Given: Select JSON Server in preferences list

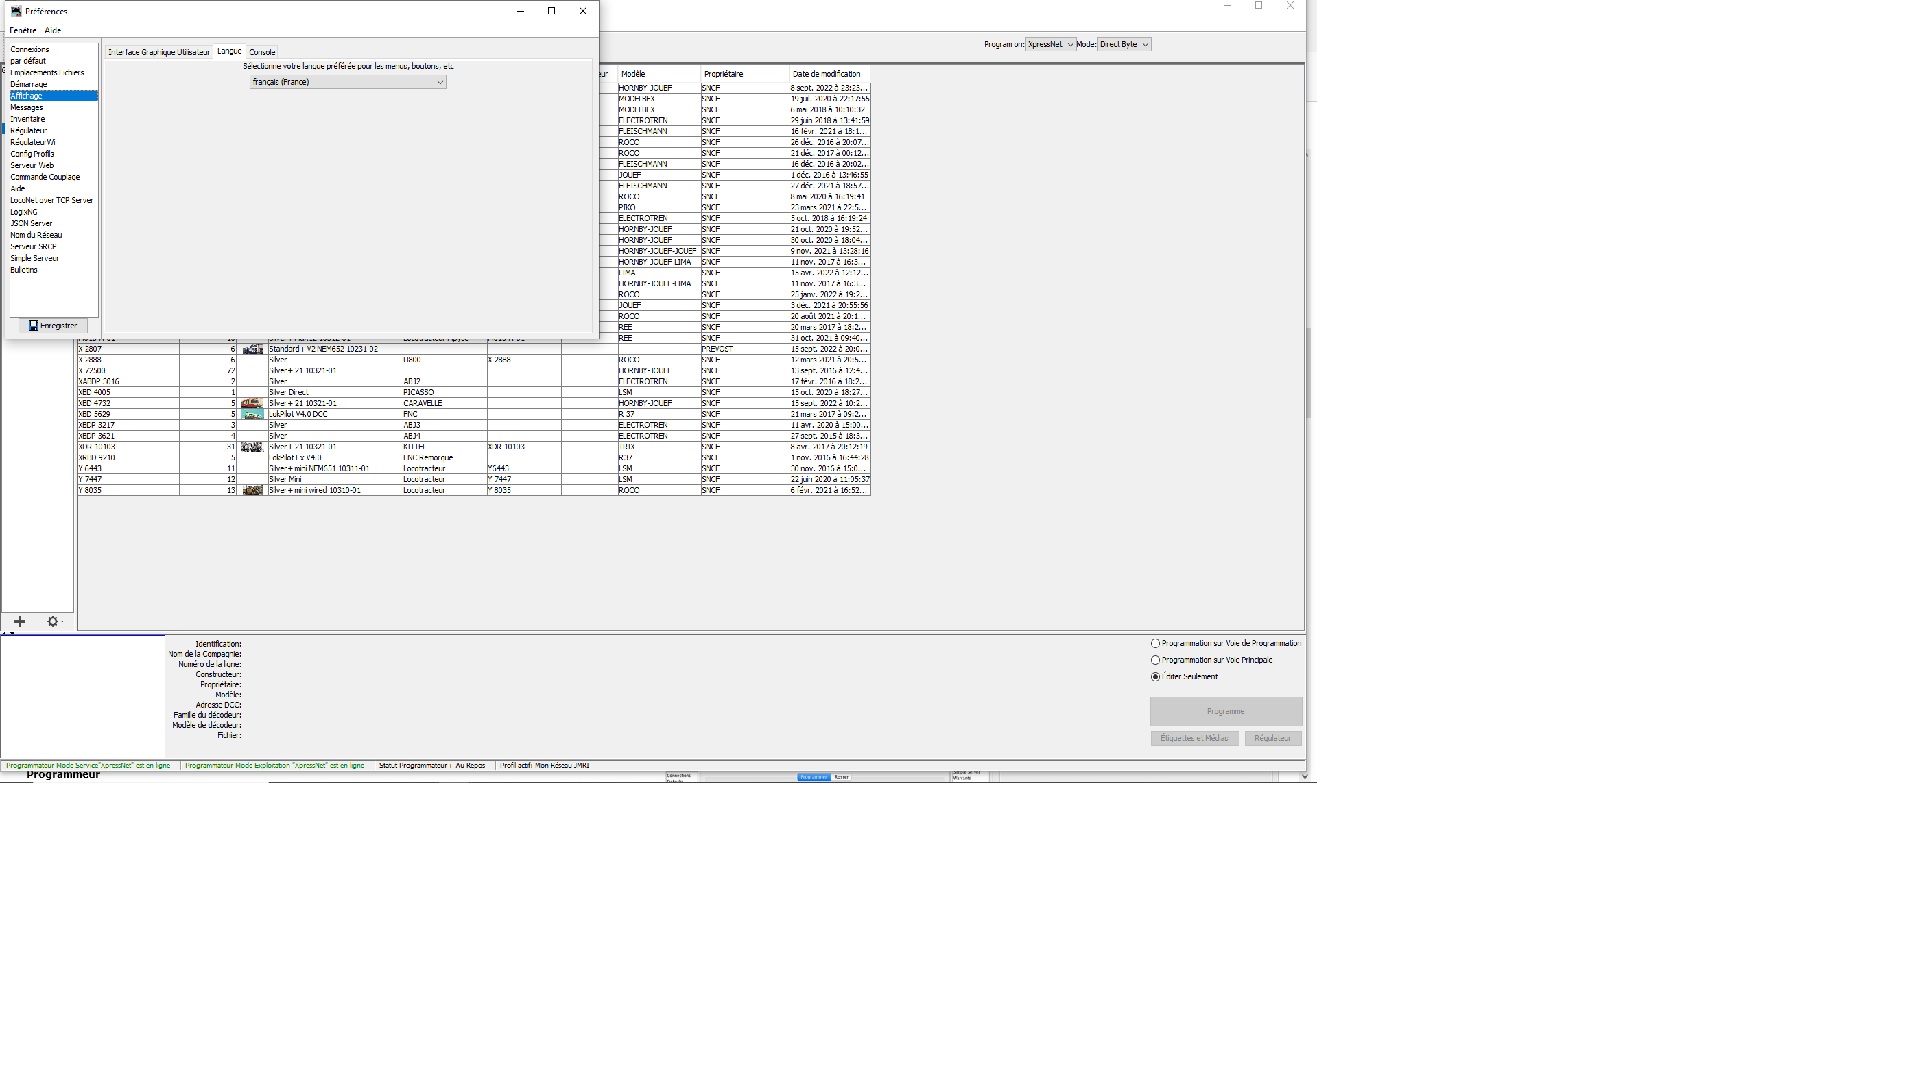Looking at the screenshot, I should (x=53, y=224).
